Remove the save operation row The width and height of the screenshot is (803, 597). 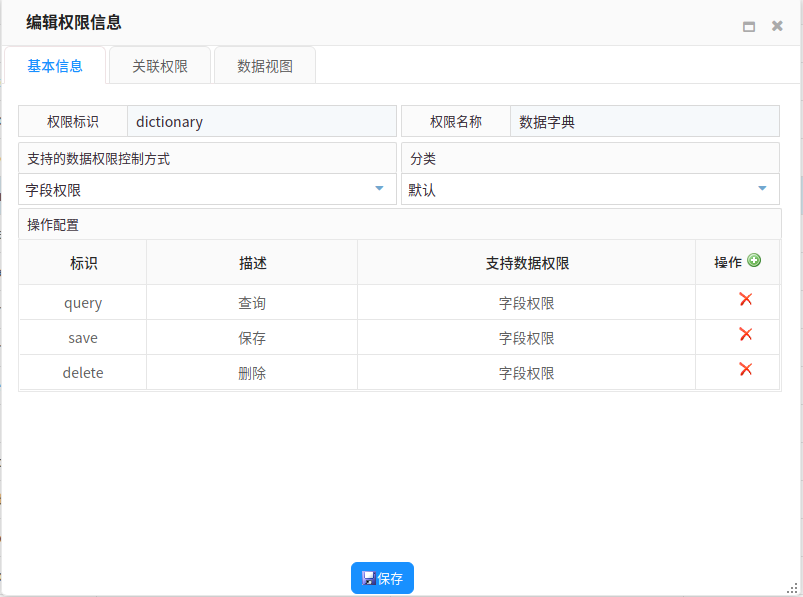[x=745, y=334]
